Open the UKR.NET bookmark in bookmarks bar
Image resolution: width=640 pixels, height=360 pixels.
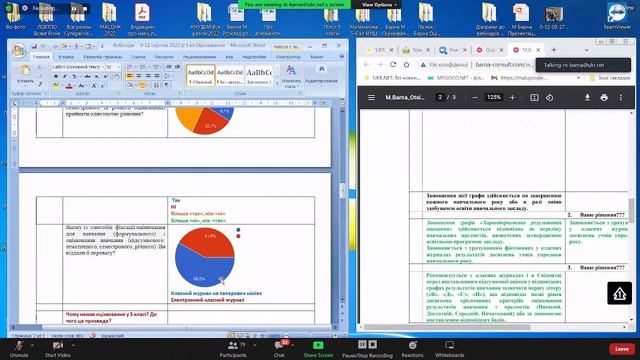(x=391, y=78)
